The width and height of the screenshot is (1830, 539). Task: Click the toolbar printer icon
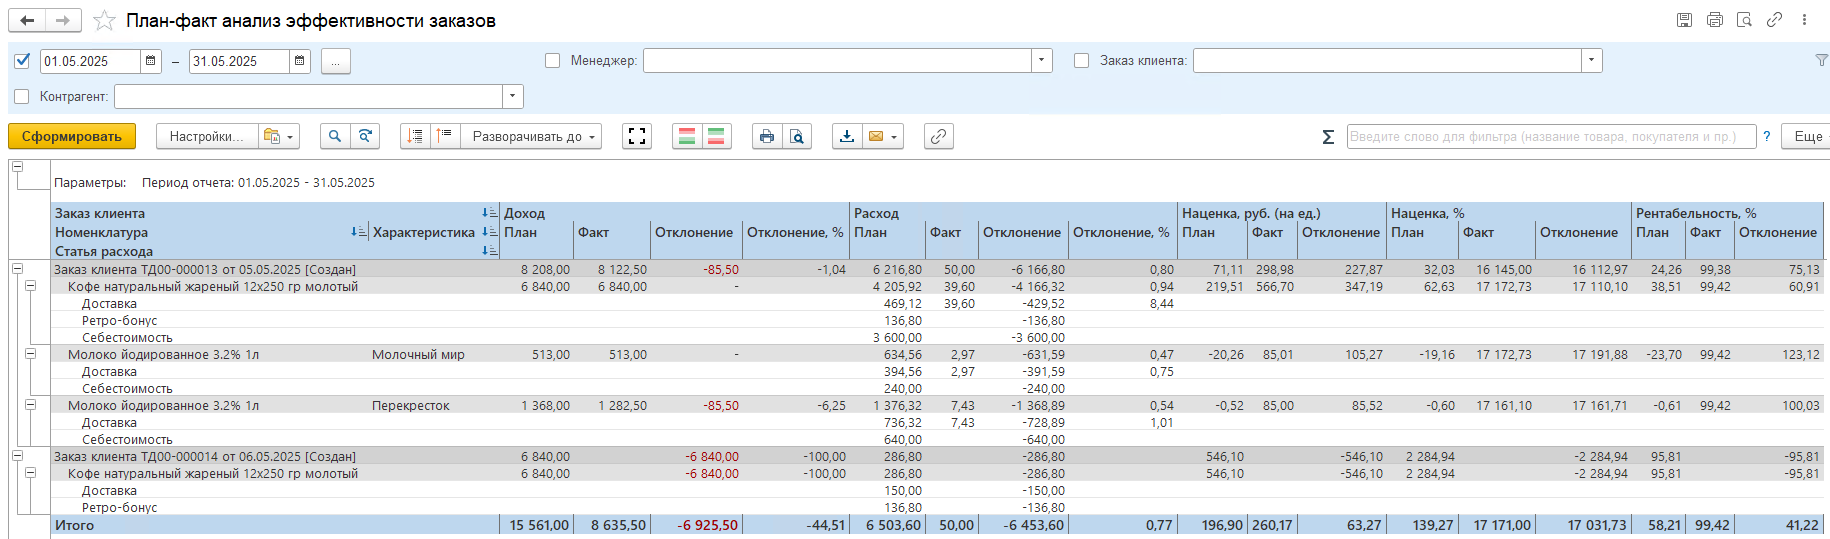(x=767, y=137)
